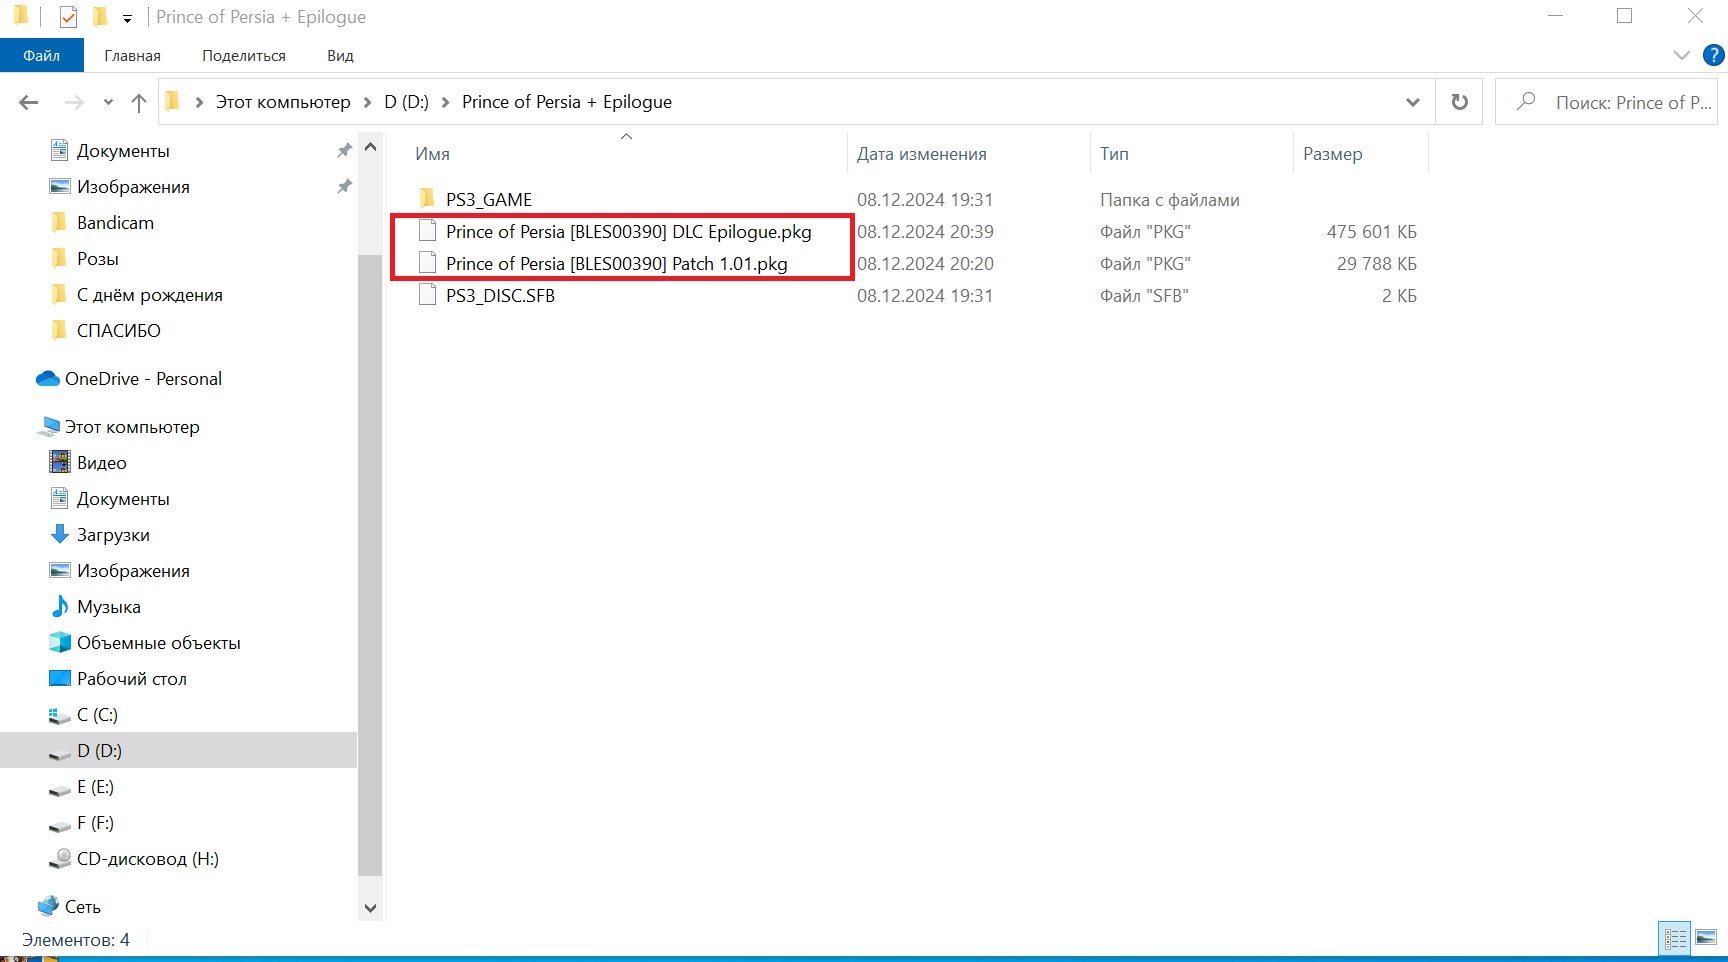The height and width of the screenshot is (962, 1728).
Task: Open the Файл menu
Action: pos(42,55)
